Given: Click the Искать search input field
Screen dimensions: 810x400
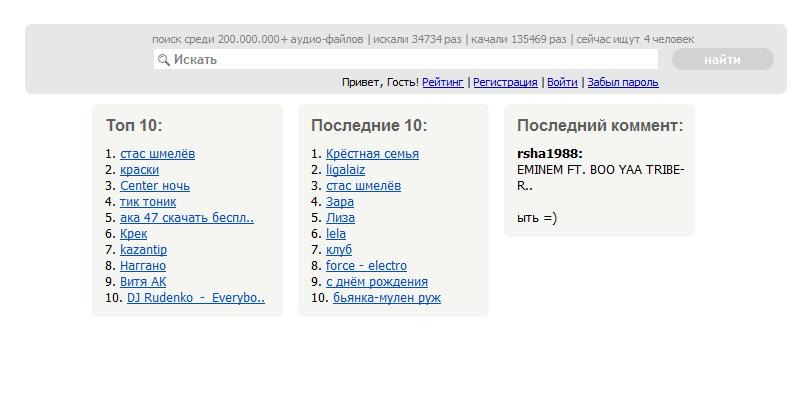Looking at the screenshot, I should (410, 60).
